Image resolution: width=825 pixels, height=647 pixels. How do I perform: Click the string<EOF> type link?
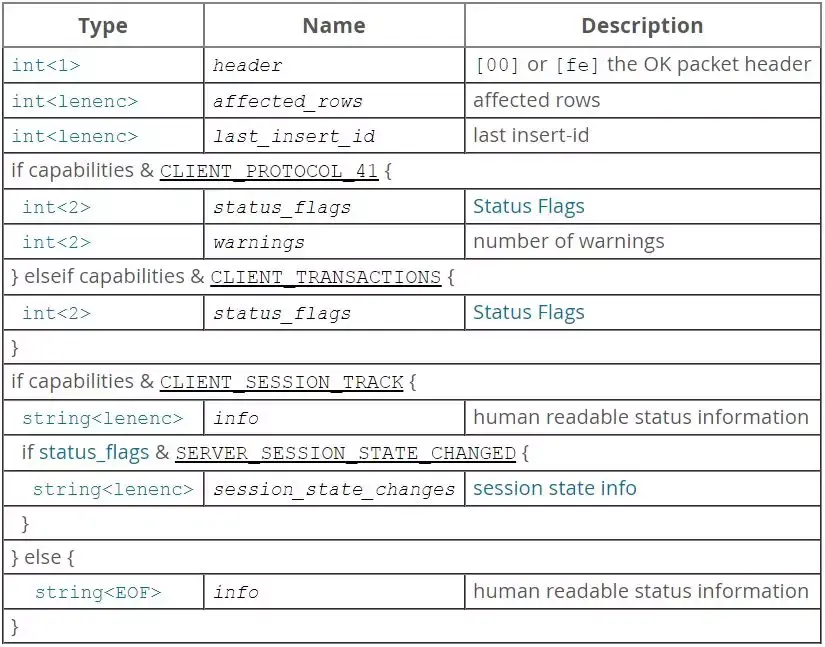98,593
